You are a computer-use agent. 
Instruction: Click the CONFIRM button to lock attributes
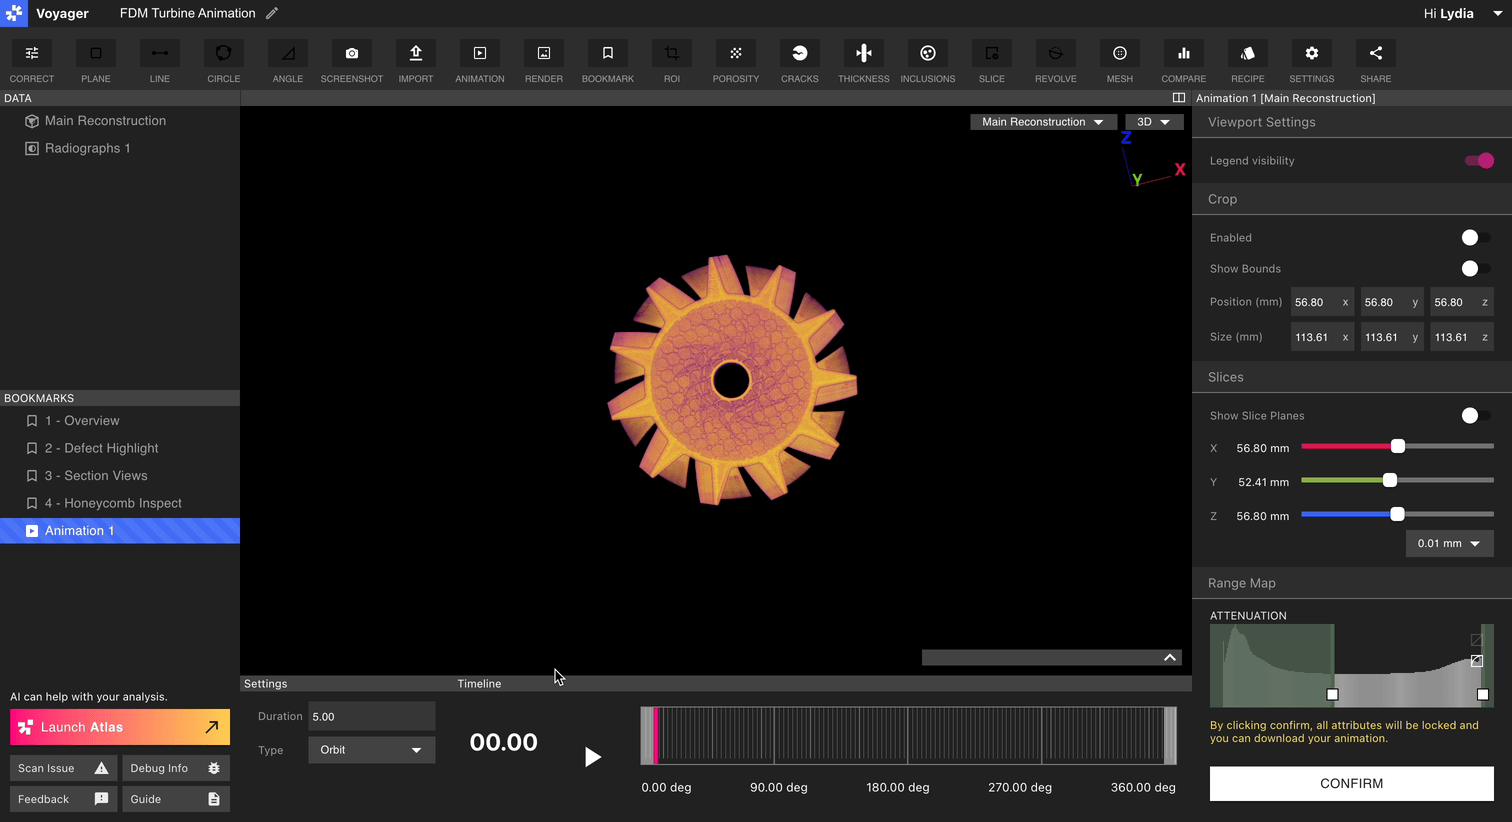pos(1351,783)
